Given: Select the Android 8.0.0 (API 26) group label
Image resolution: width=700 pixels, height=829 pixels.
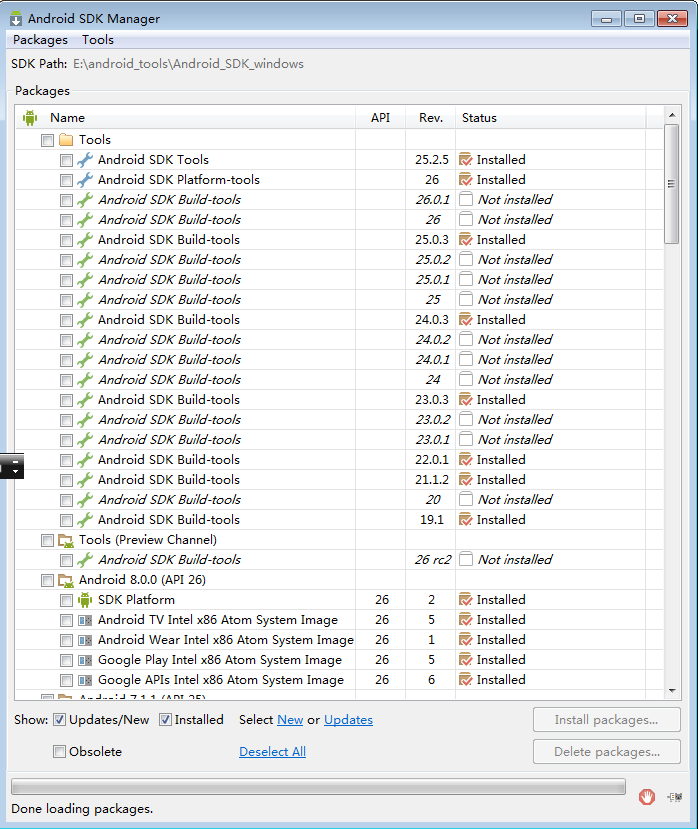Looking at the screenshot, I should pyautogui.click(x=142, y=581).
